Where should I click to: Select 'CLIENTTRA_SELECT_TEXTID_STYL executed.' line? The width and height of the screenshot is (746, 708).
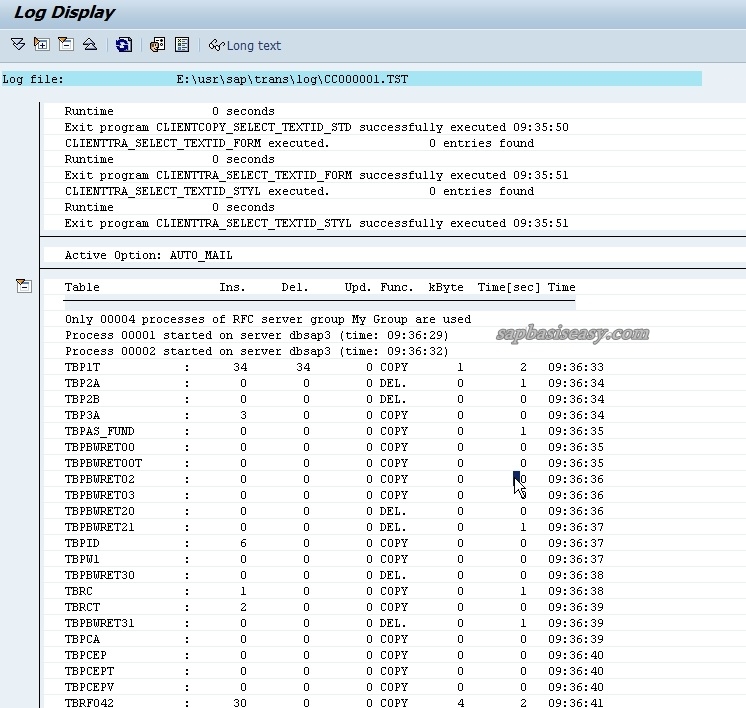pos(197,191)
